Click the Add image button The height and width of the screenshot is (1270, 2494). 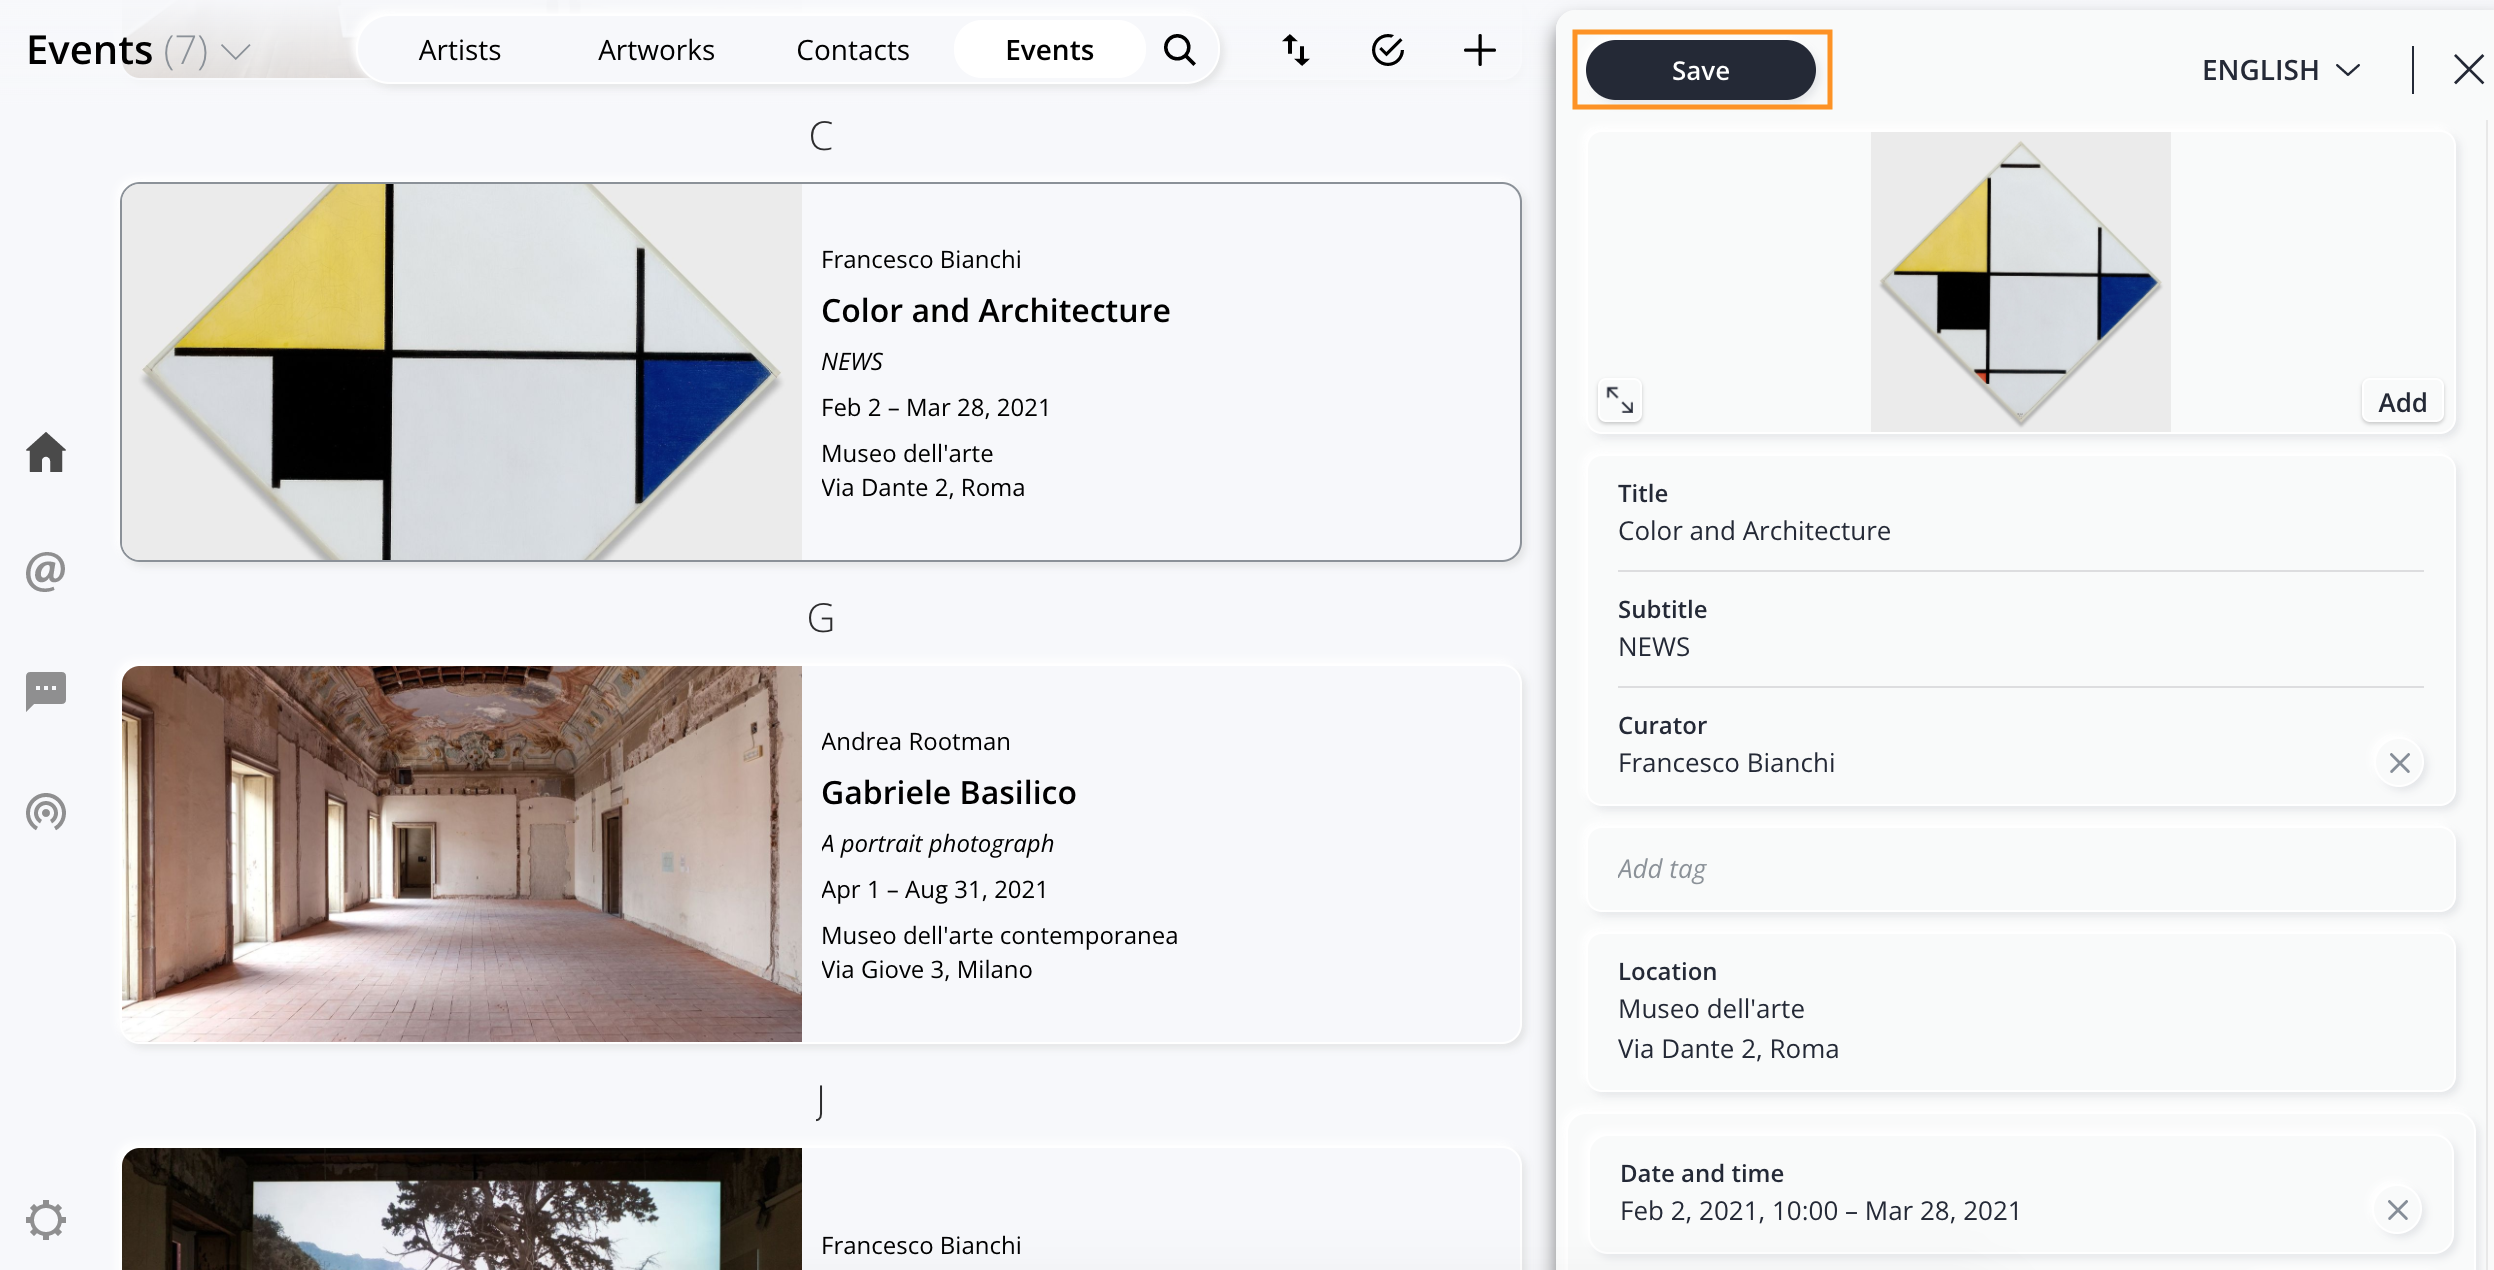pyautogui.click(x=2402, y=402)
